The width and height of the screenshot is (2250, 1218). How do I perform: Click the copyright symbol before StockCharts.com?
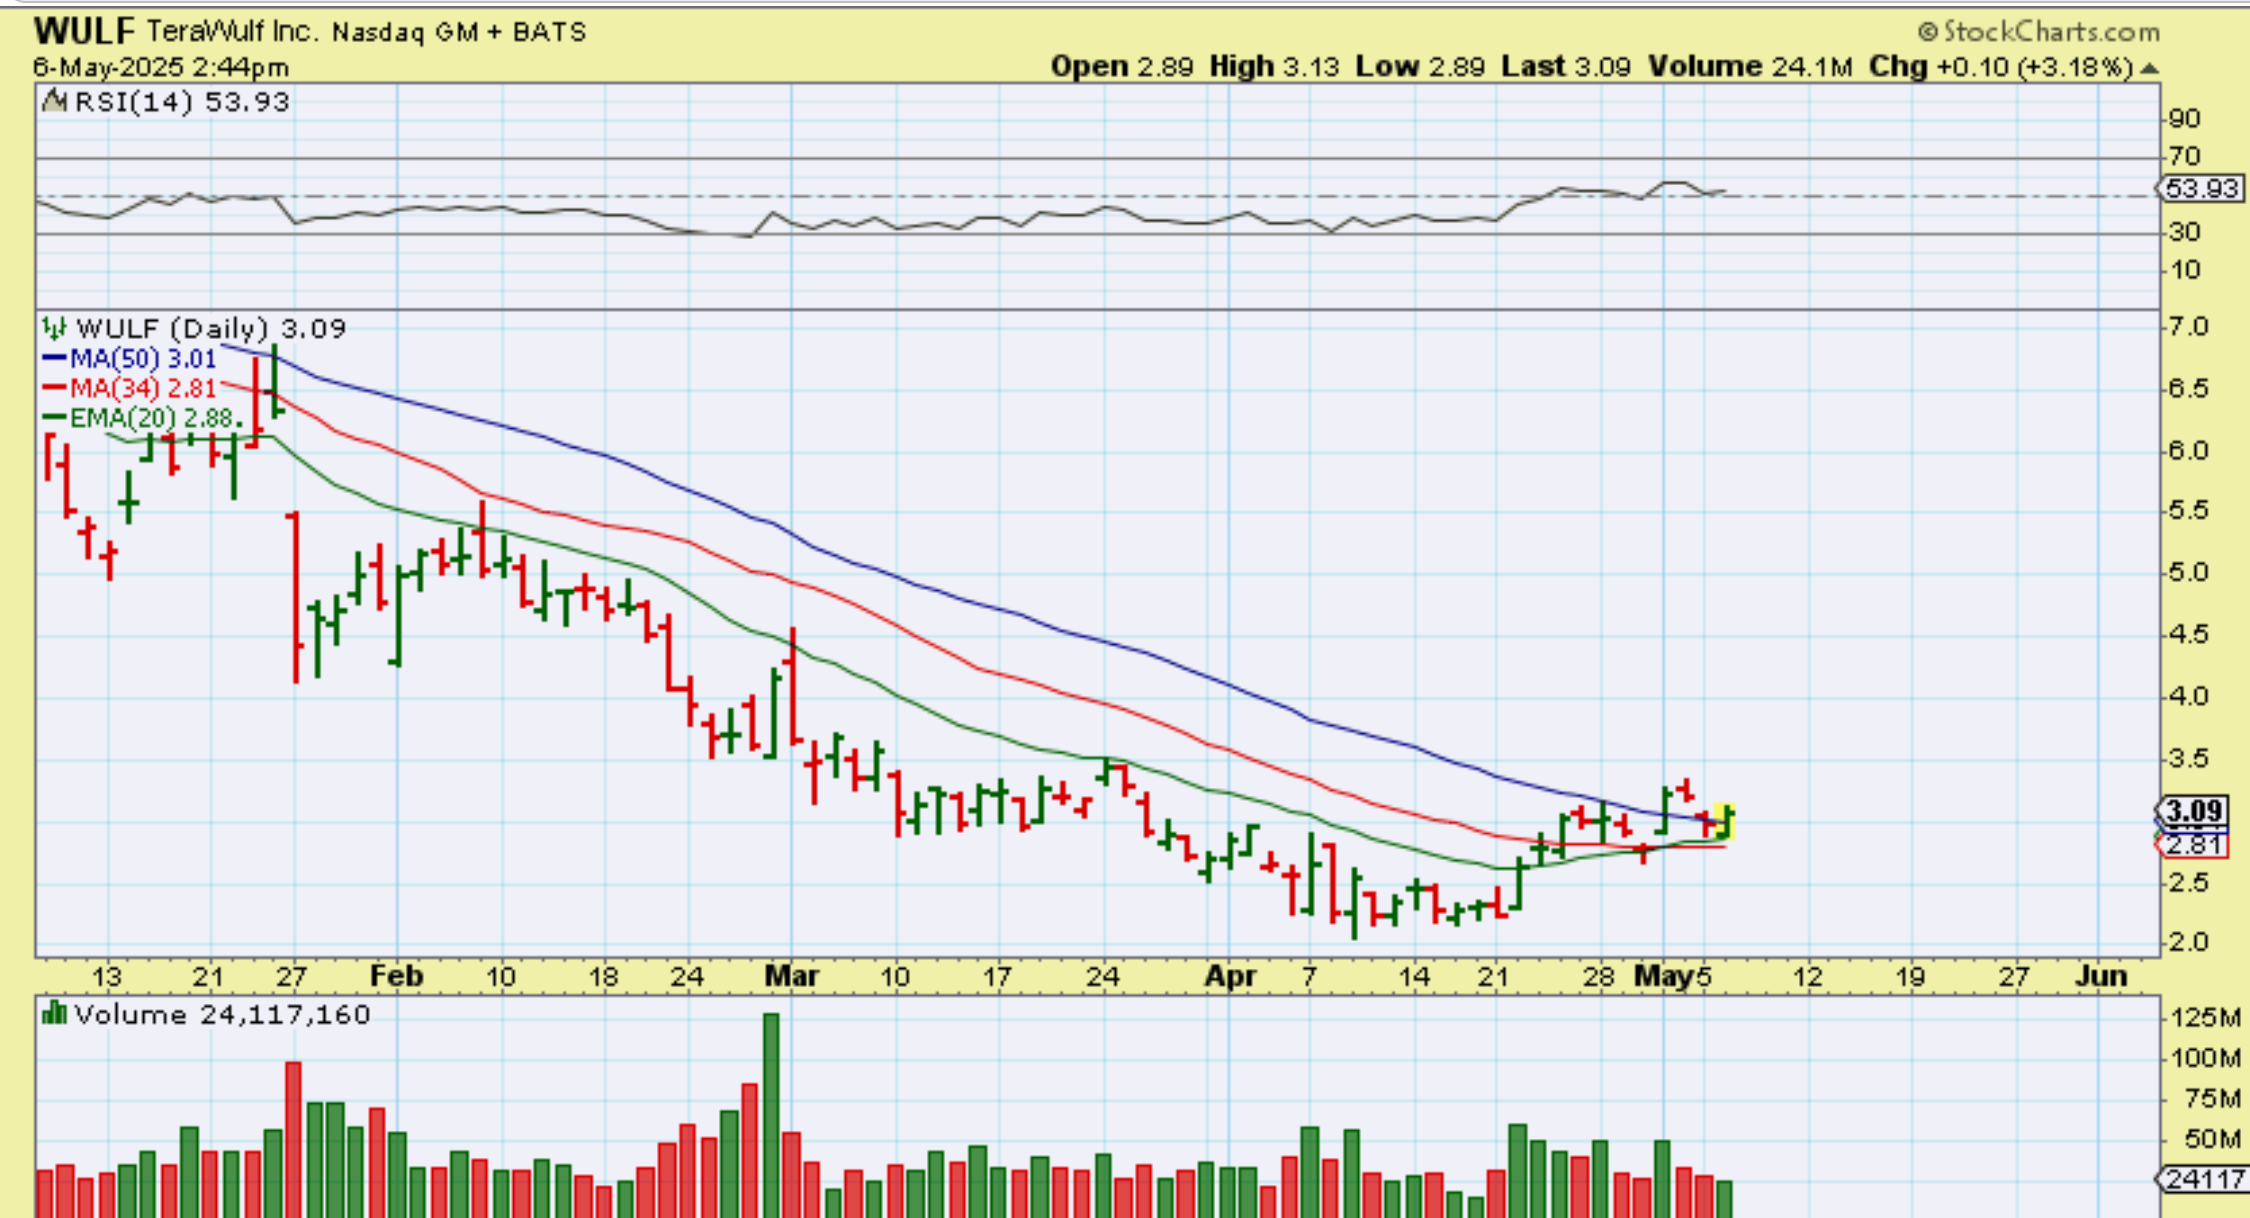point(1927,32)
